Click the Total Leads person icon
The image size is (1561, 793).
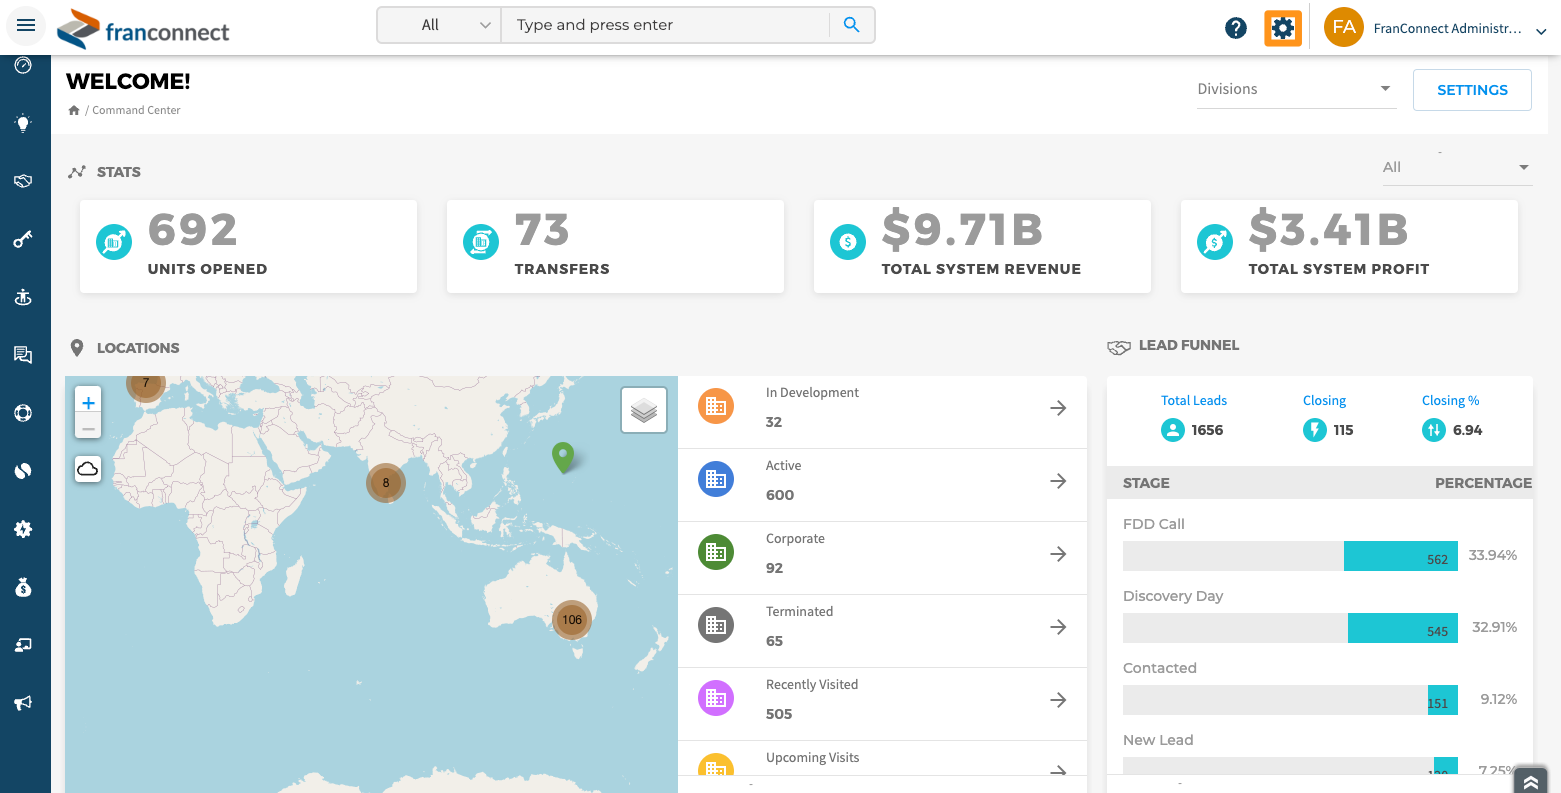pos(1173,430)
